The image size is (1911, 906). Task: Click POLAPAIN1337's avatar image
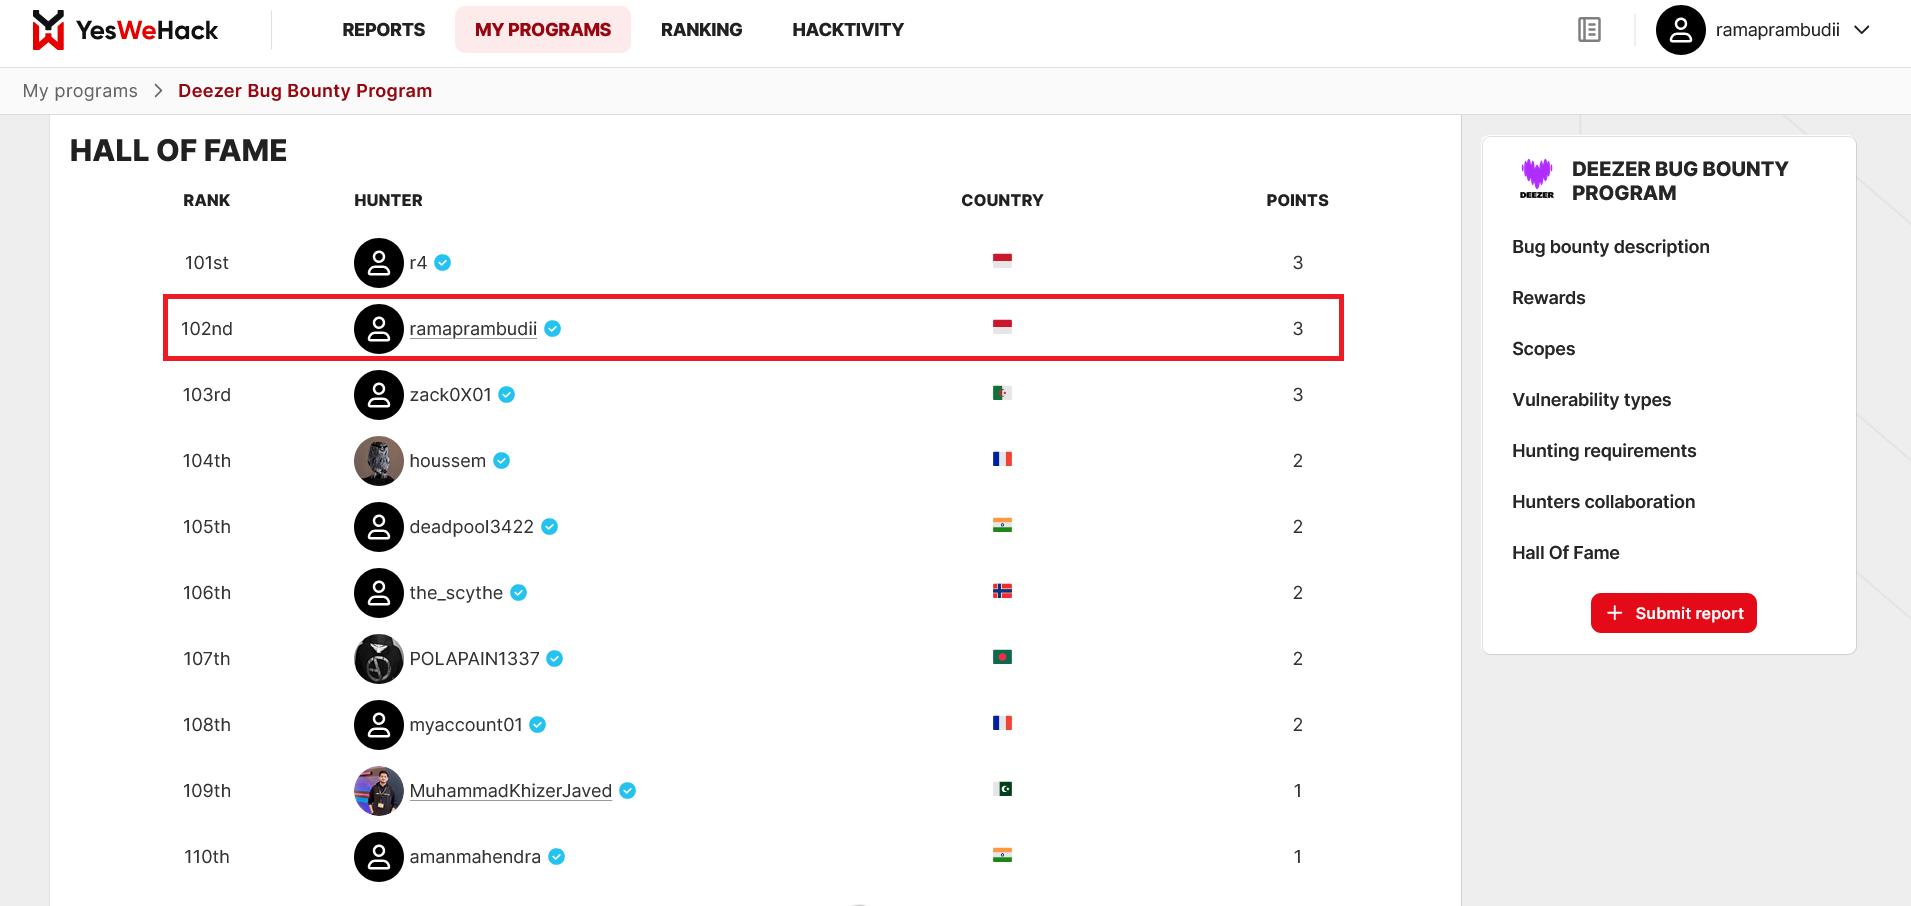[378, 659]
